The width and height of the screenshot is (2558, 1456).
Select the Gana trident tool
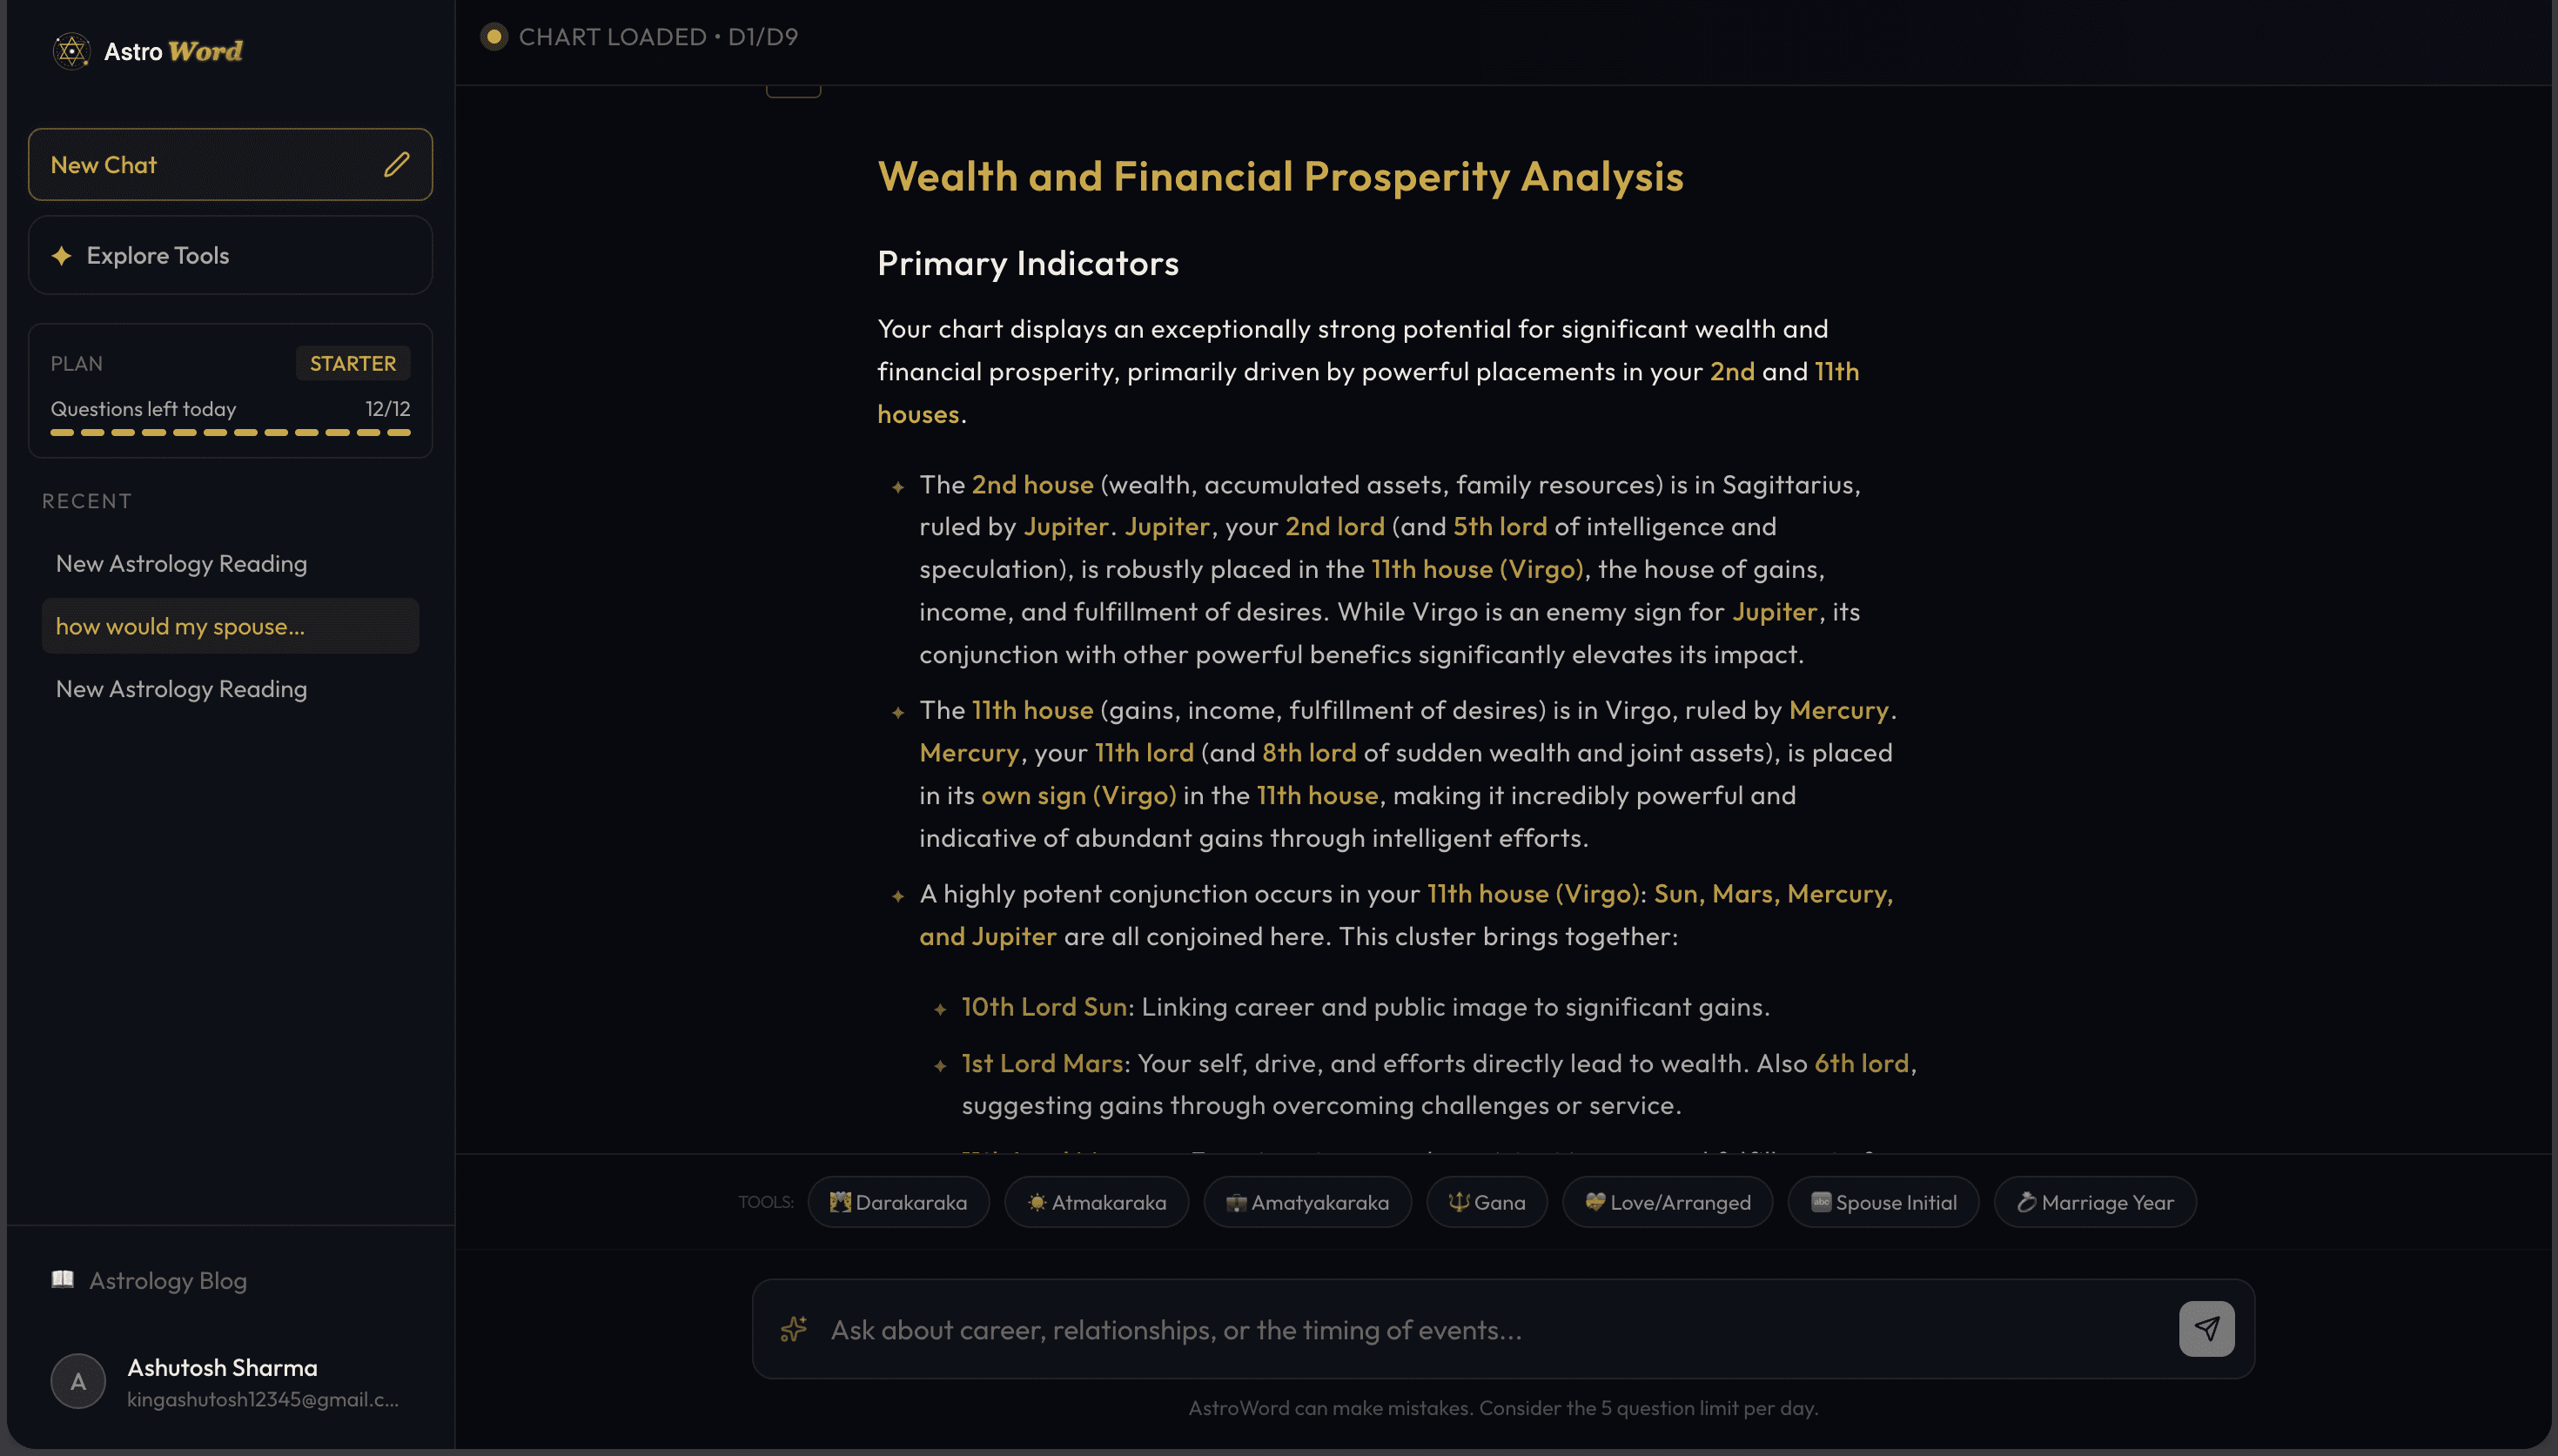[x=1486, y=1202]
